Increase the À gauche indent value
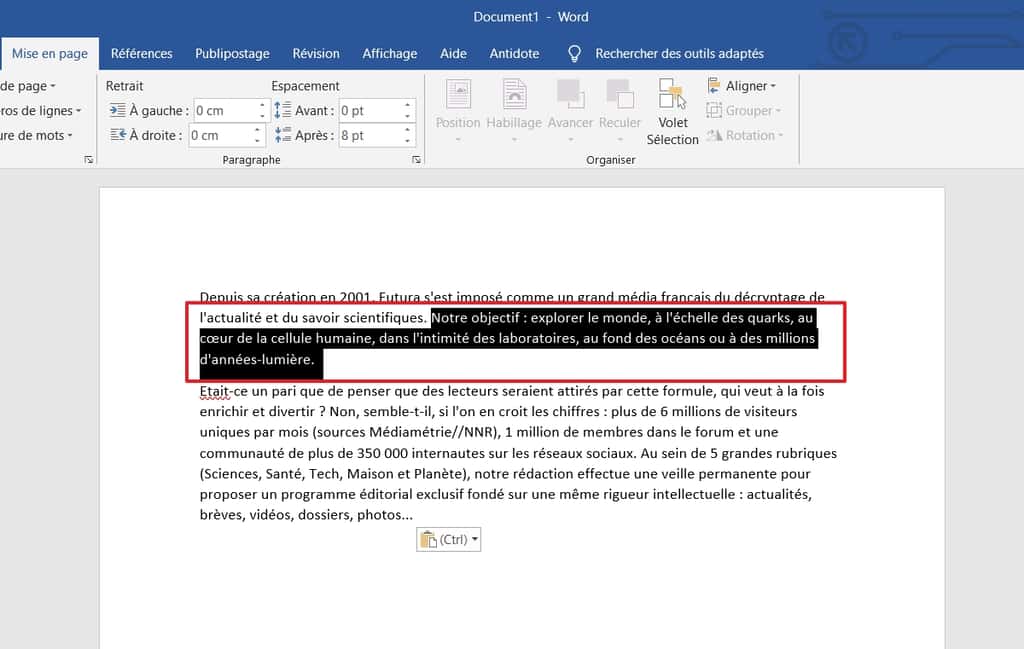Image resolution: width=1024 pixels, height=649 pixels. point(263,105)
